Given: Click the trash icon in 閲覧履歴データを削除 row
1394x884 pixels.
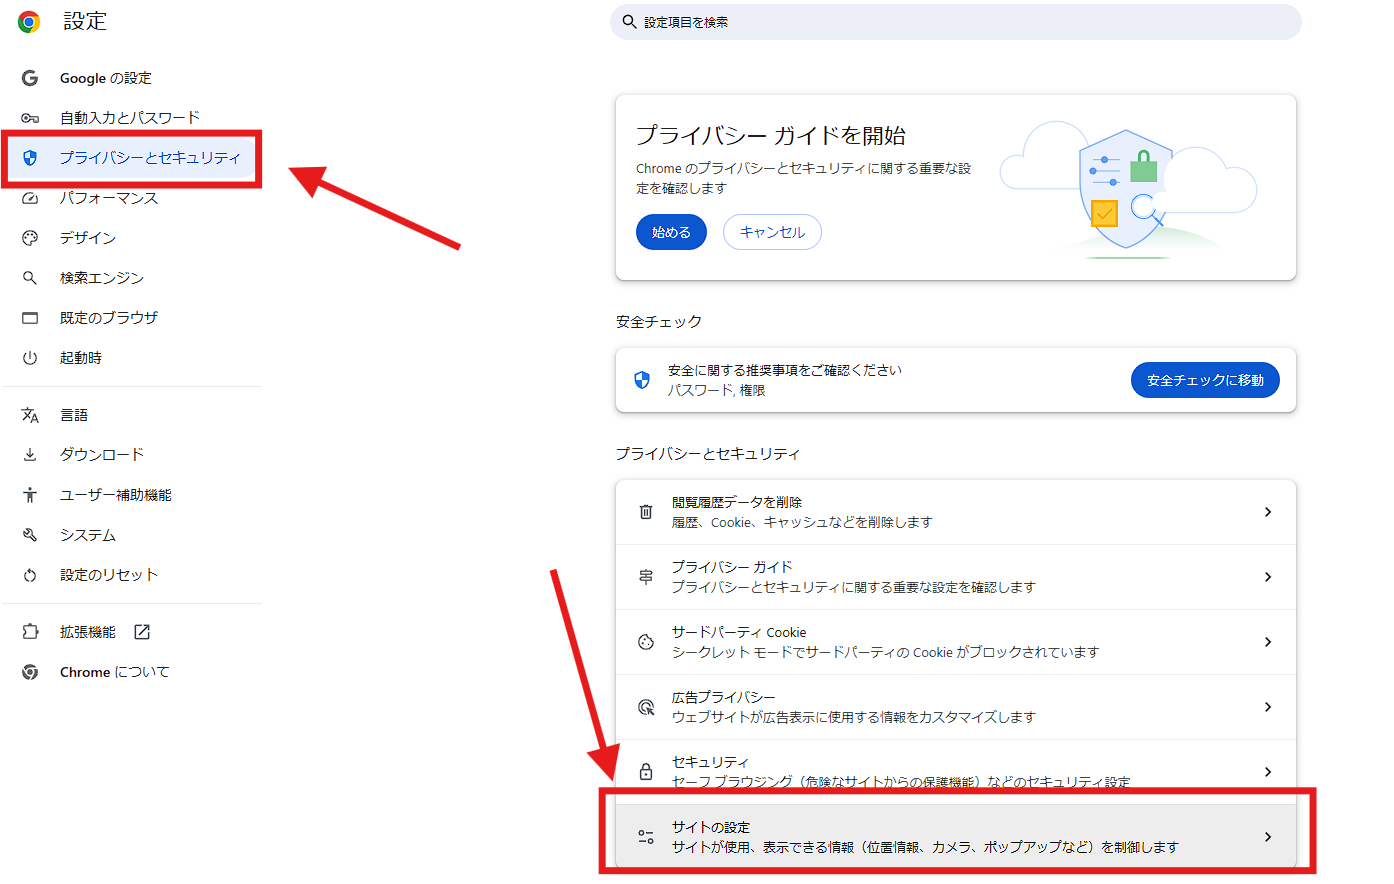Looking at the screenshot, I should 646,512.
